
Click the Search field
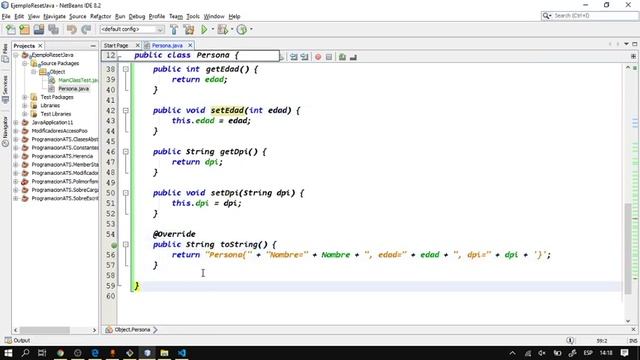[590, 16]
